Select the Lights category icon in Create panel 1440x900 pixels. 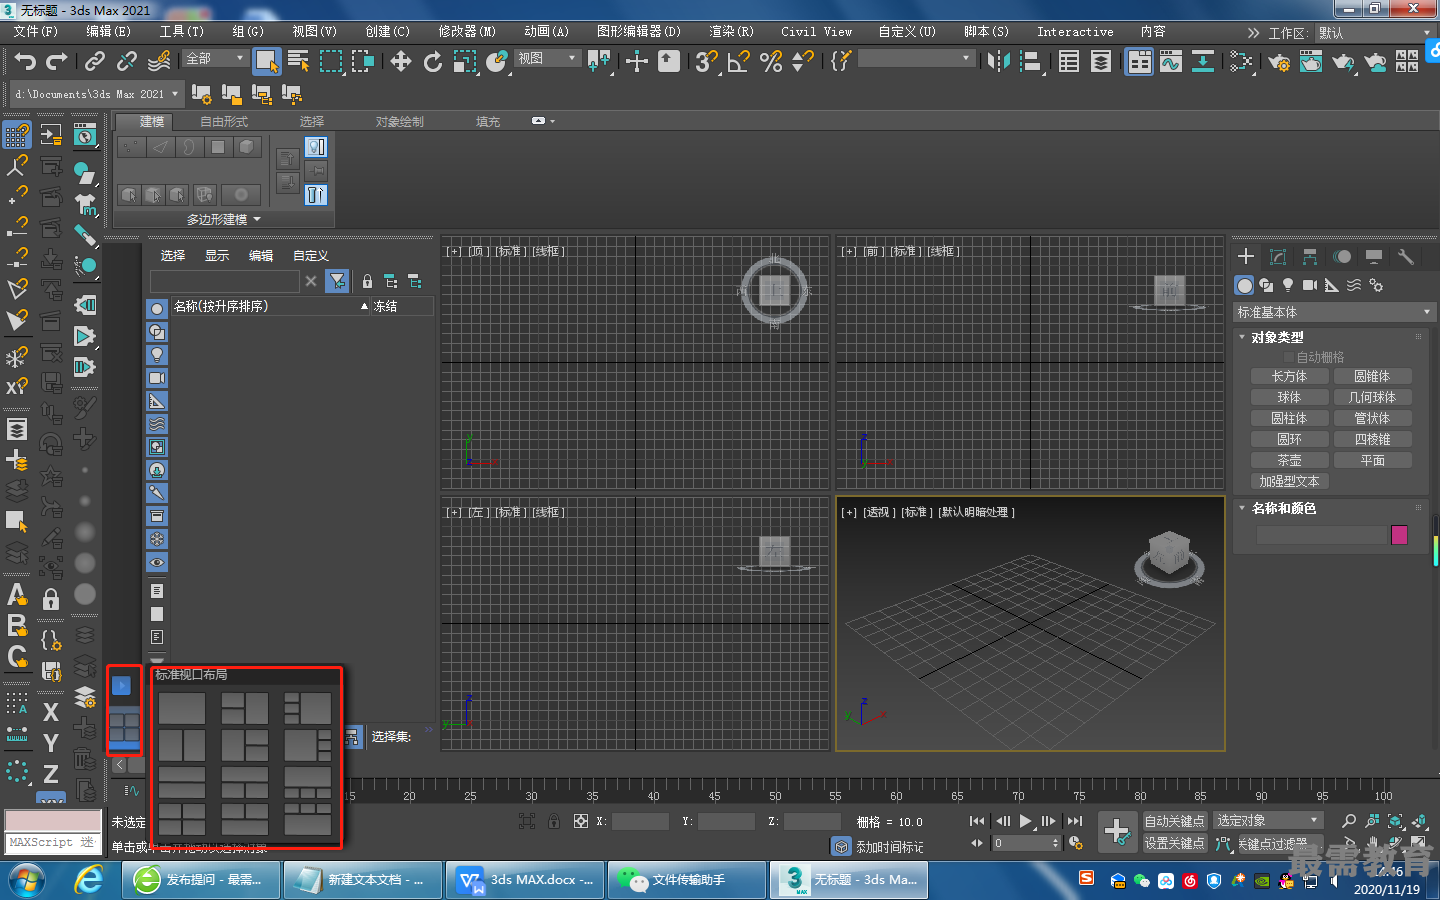1288,285
